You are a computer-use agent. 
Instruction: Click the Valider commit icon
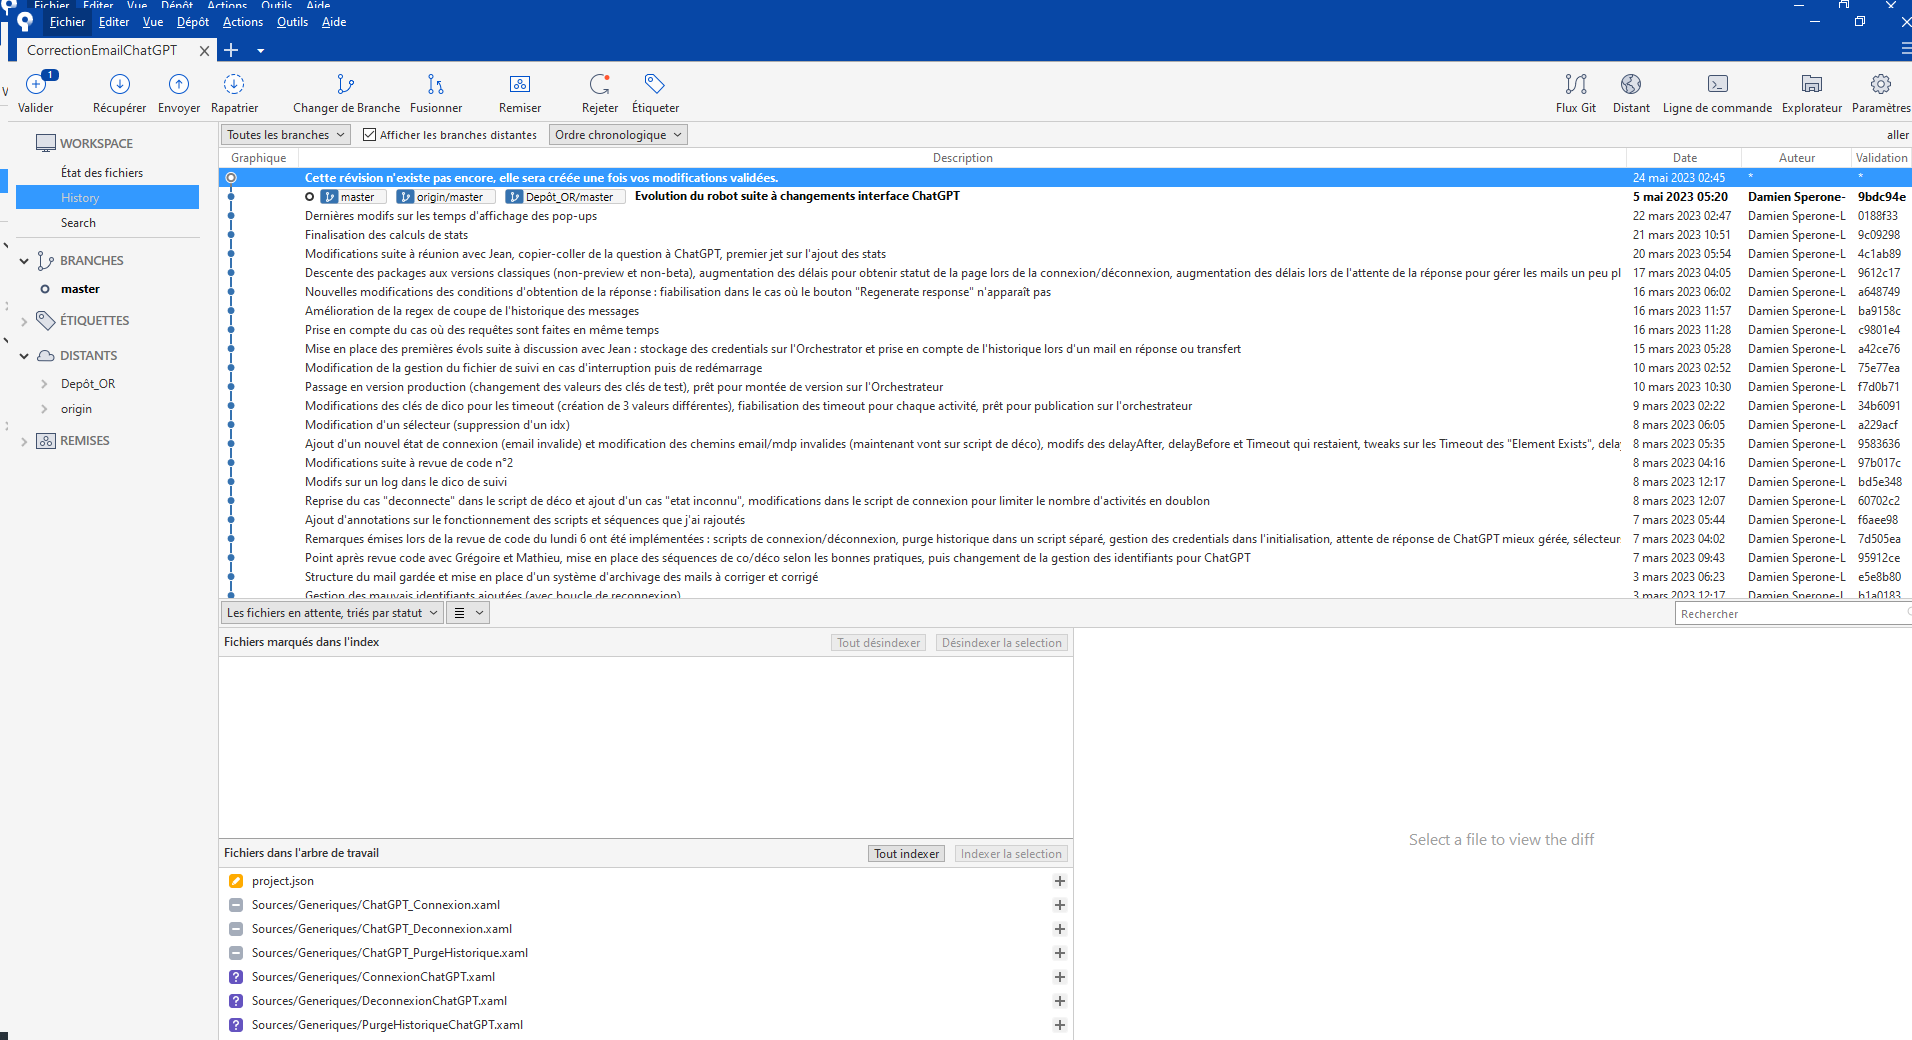click(36, 85)
